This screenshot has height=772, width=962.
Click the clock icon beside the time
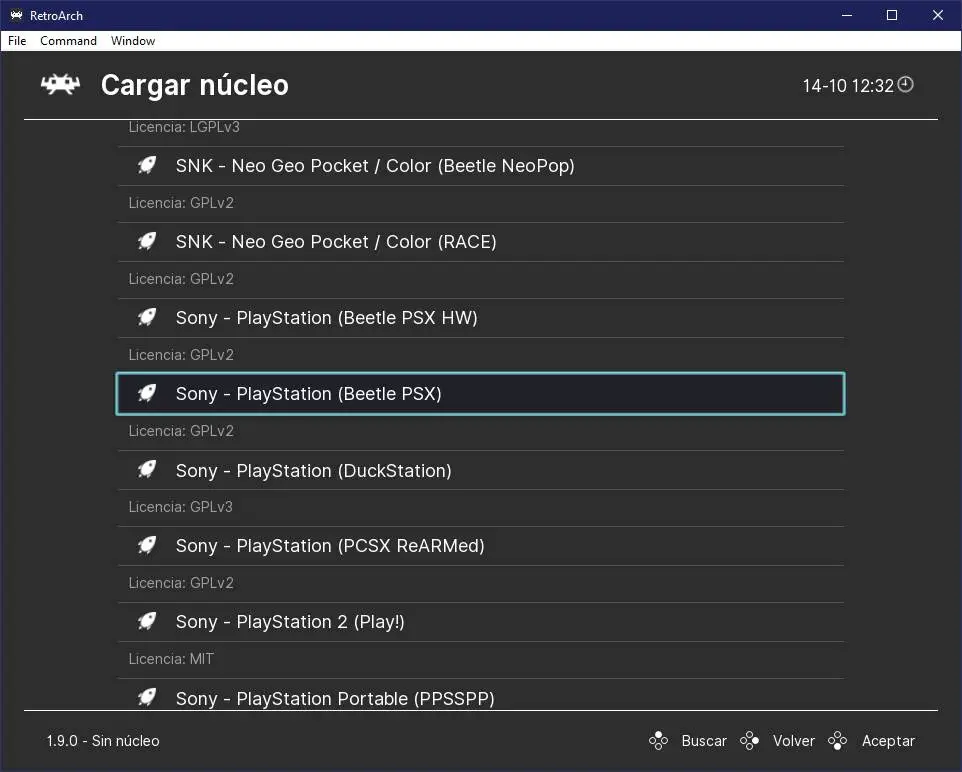coord(905,85)
